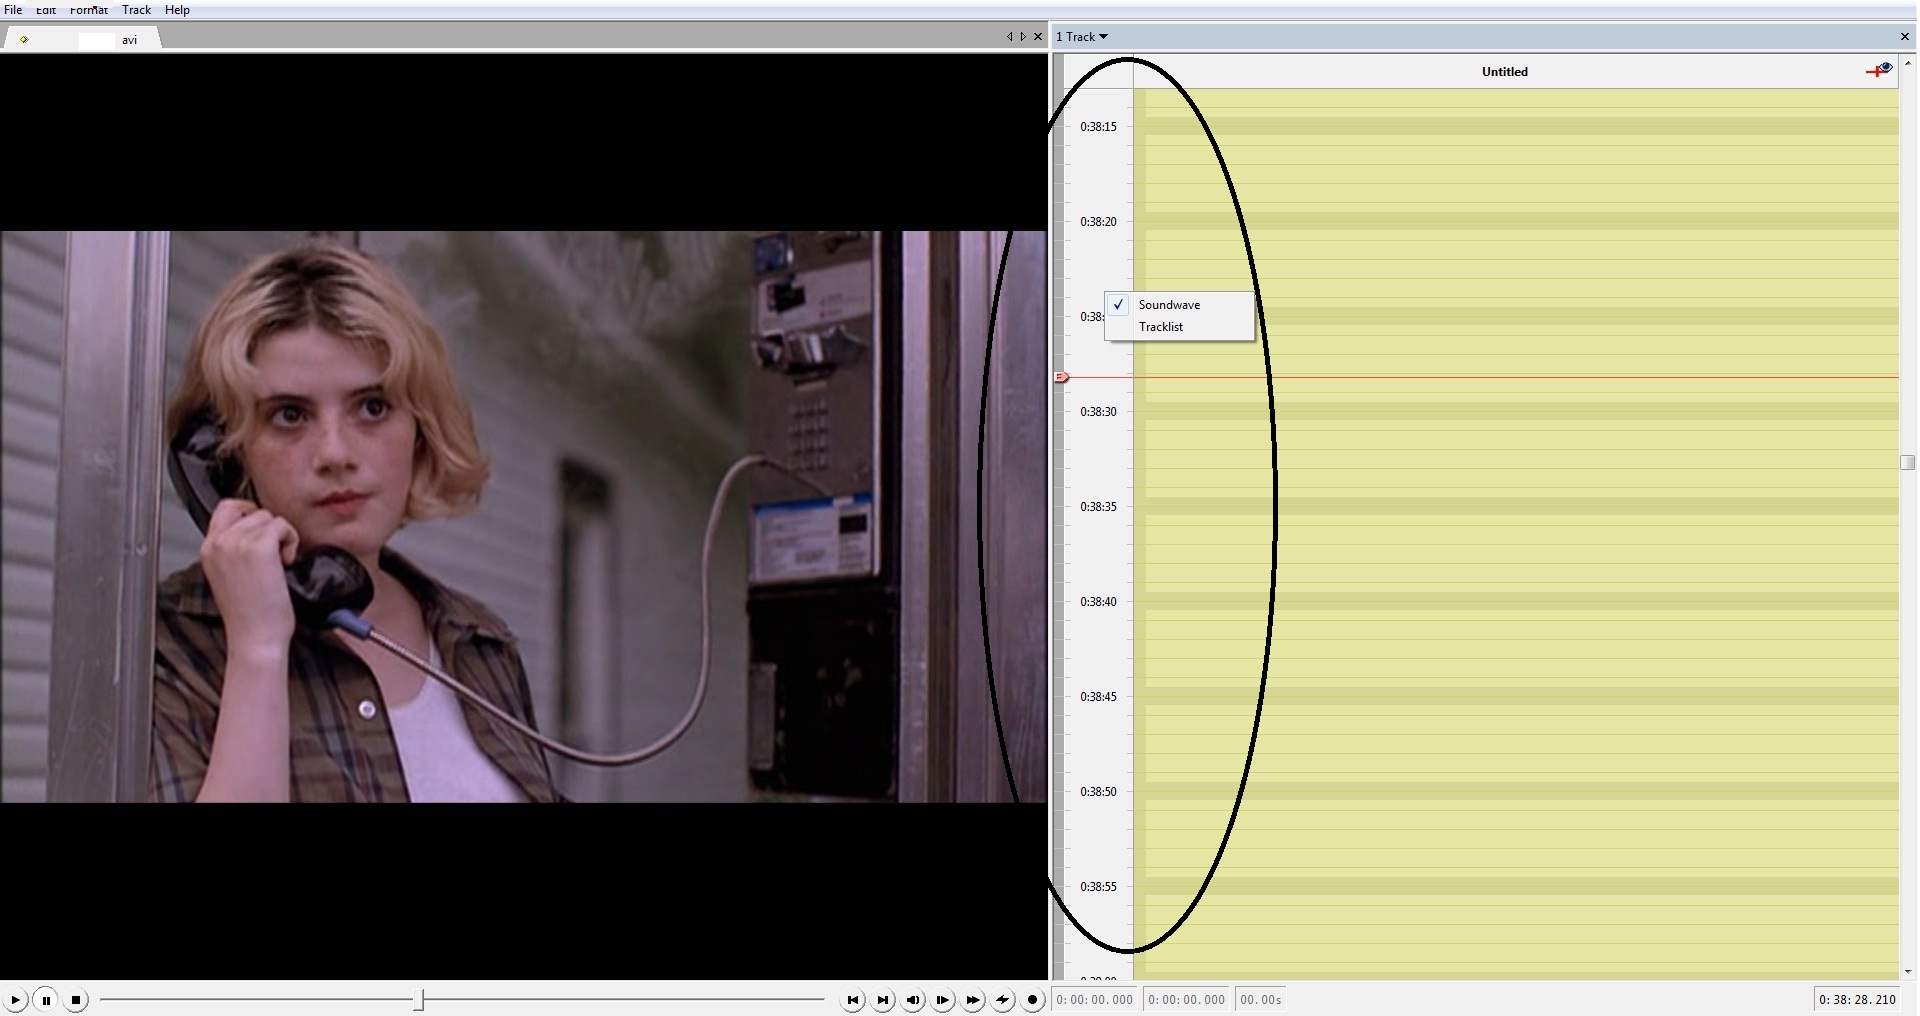Click the 00.00s duration field
The image size is (1920, 1016).
click(1261, 999)
